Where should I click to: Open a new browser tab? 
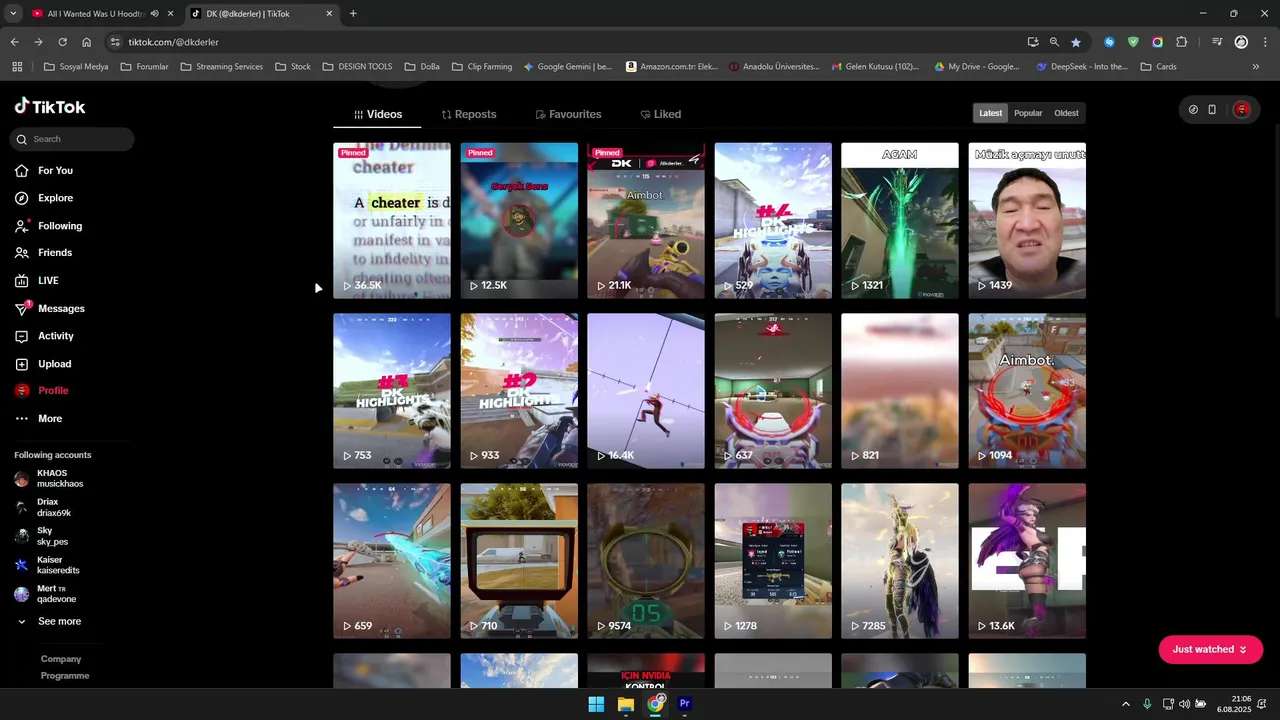(x=353, y=14)
